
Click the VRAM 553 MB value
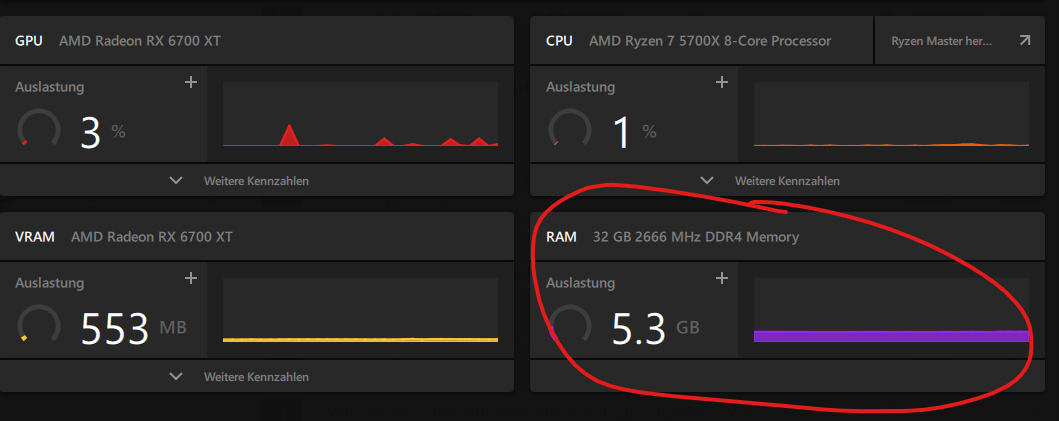point(134,328)
